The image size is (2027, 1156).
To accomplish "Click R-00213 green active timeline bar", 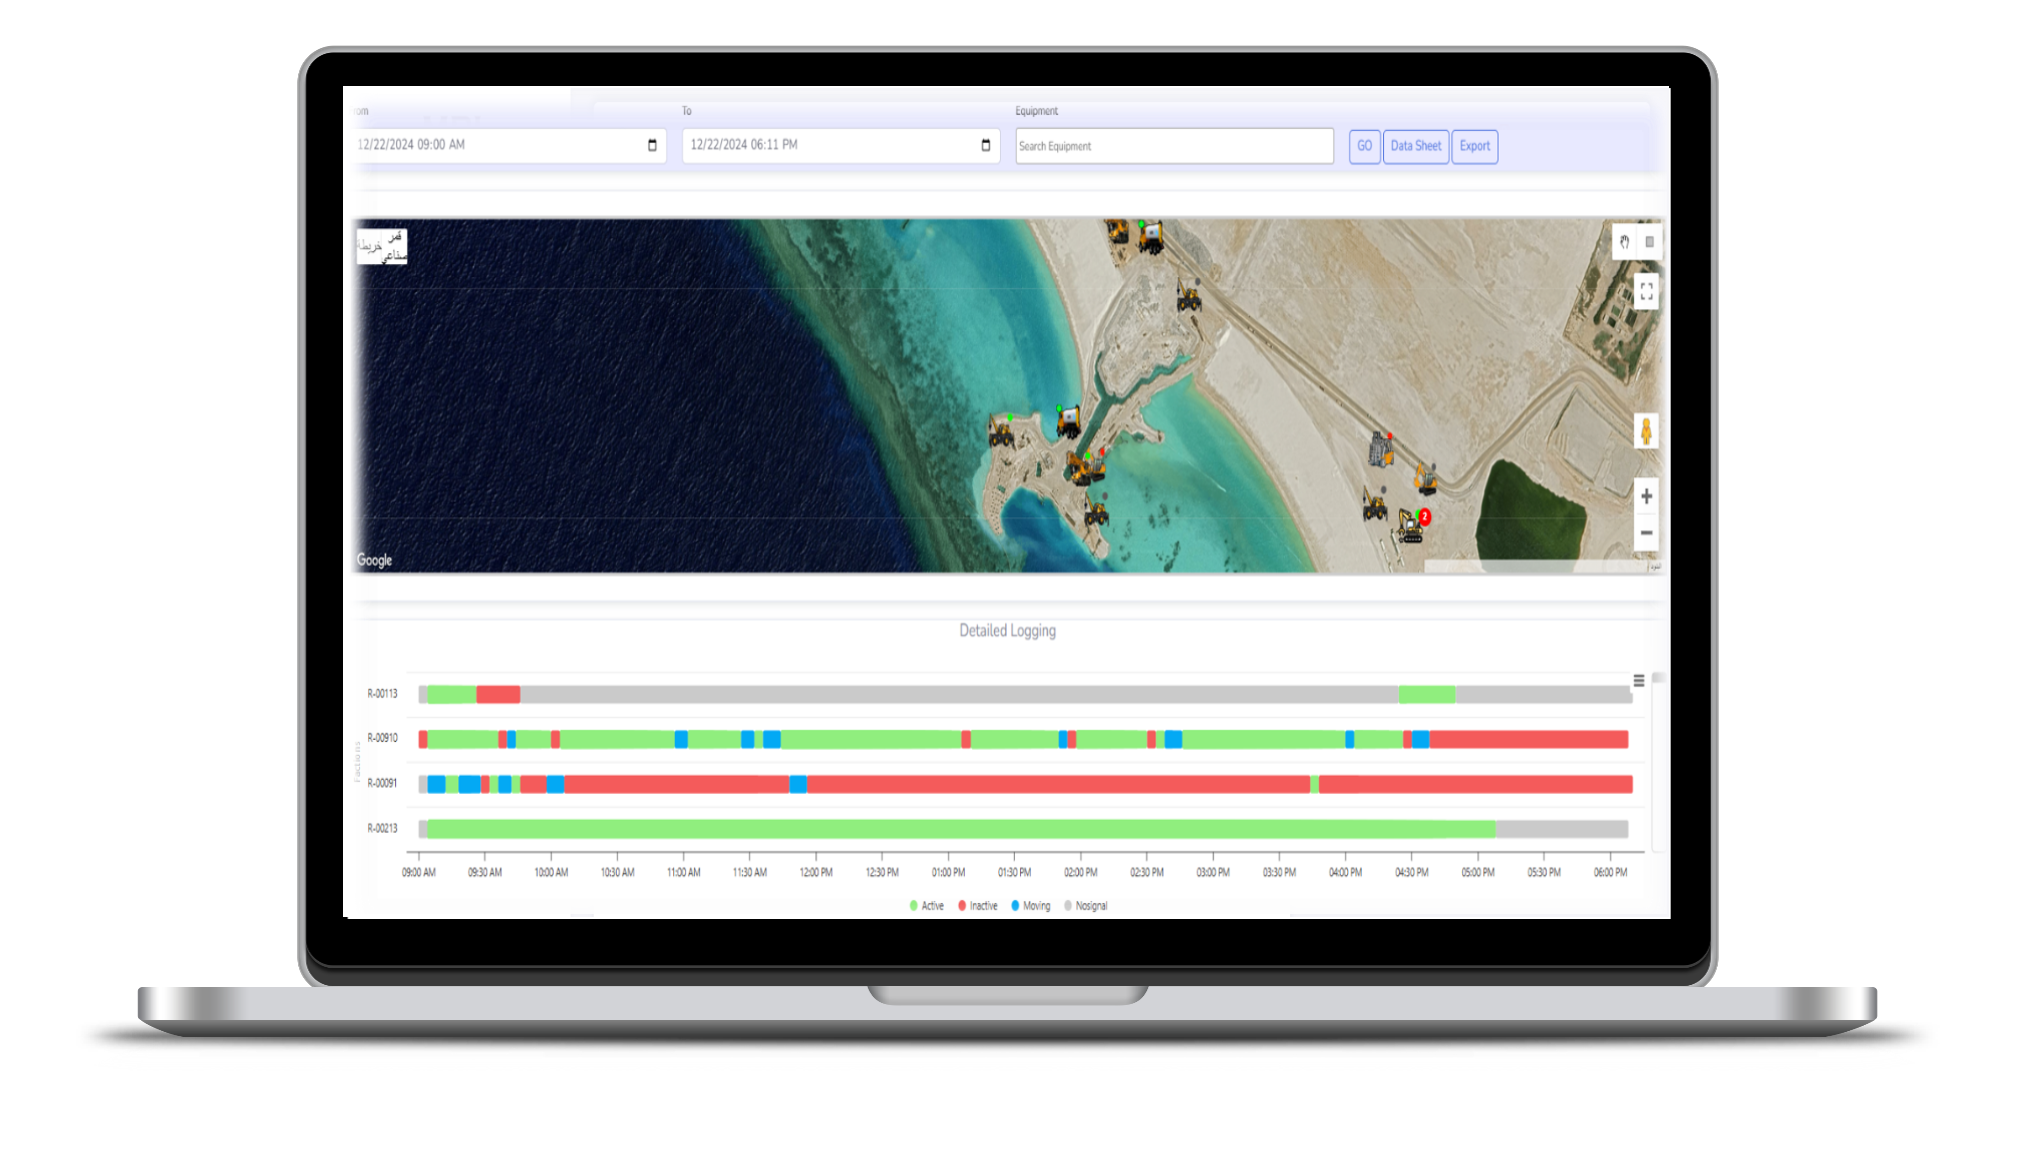I will (960, 829).
